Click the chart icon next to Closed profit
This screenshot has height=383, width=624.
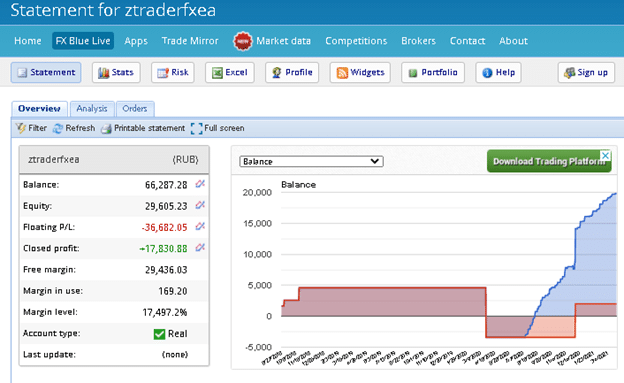tap(200, 248)
